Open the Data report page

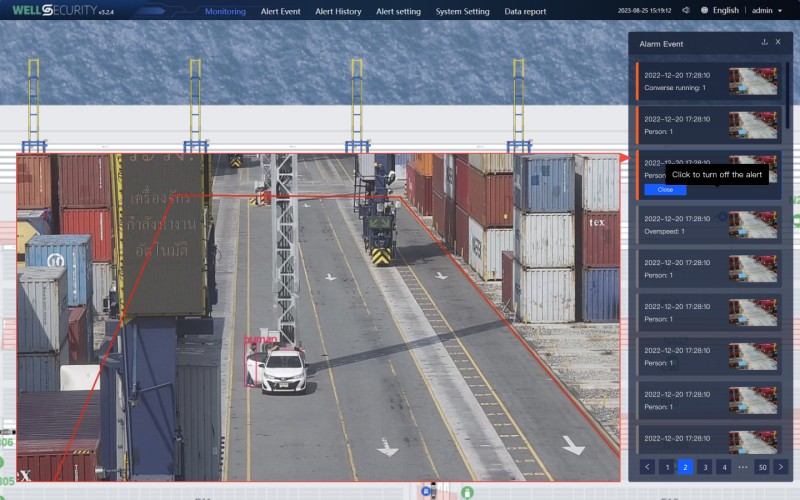pyautogui.click(x=525, y=11)
